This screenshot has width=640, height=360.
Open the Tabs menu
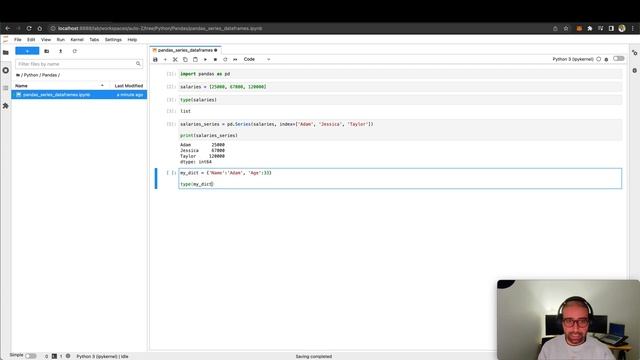coord(94,40)
